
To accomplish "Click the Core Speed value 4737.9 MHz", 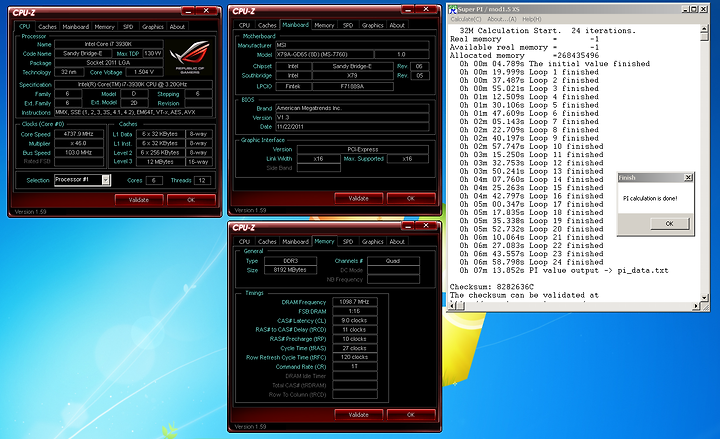I will coord(79,134).
